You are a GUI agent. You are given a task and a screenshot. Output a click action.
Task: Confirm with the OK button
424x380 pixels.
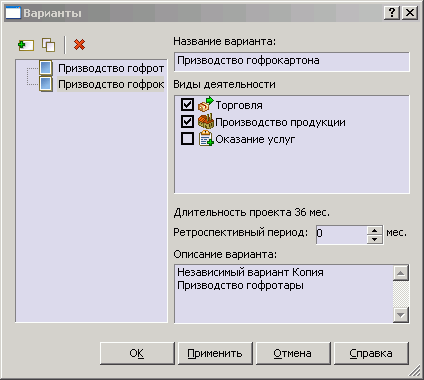pos(137,353)
